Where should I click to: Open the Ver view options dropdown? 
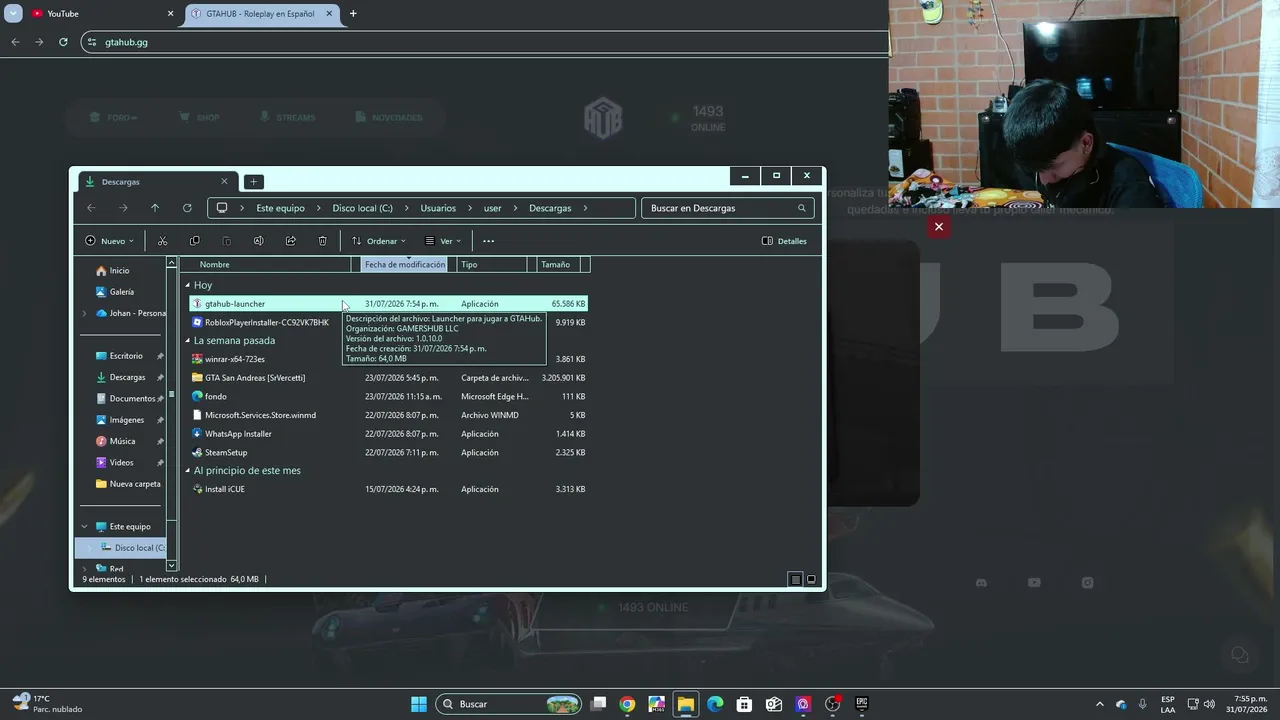(x=443, y=241)
